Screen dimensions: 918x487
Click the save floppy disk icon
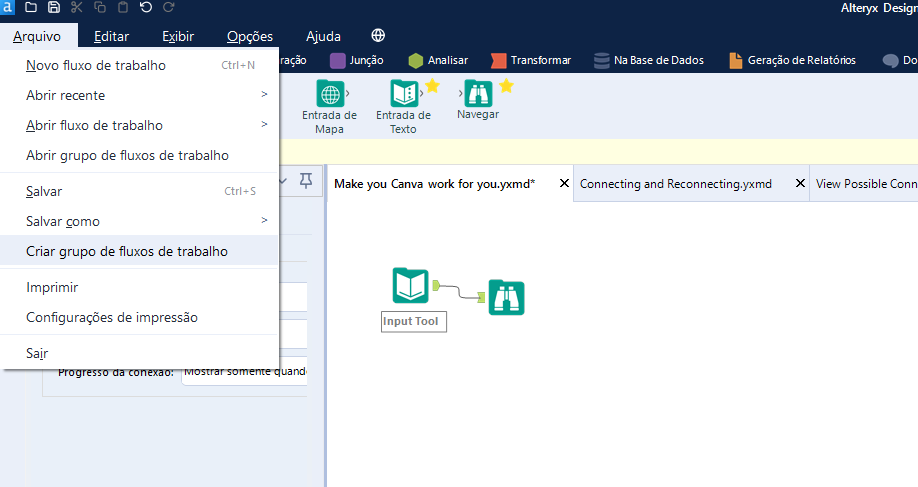pyautogui.click(x=53, y=7)
